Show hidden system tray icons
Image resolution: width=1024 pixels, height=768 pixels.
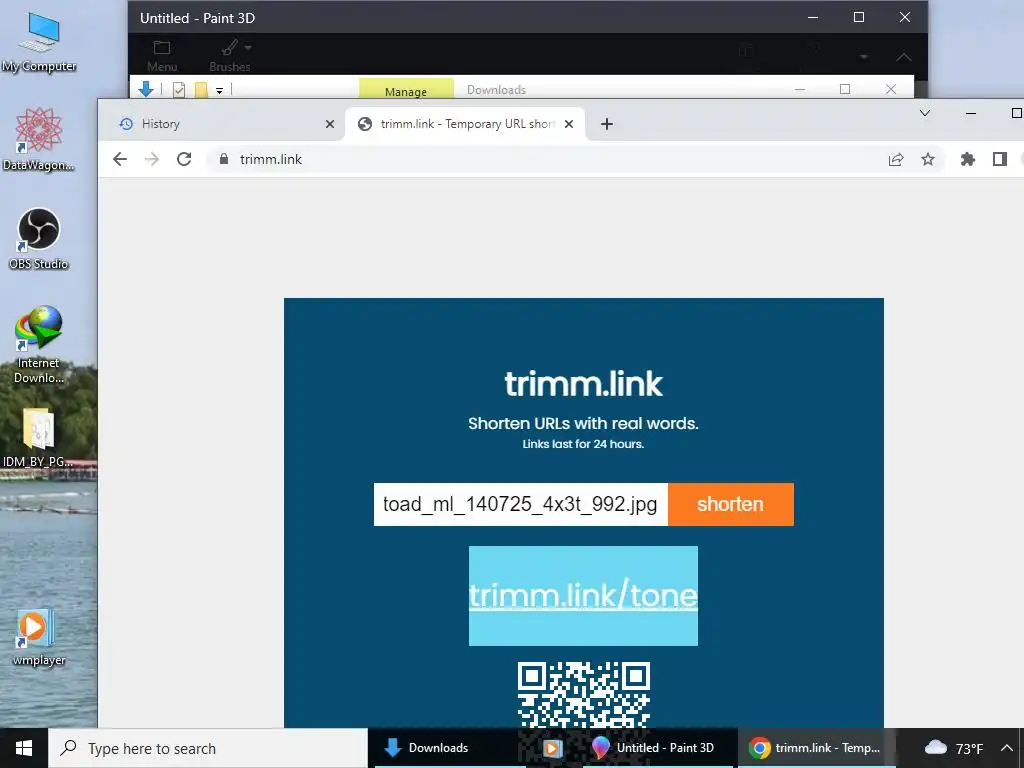click(x=1006, y=748)
